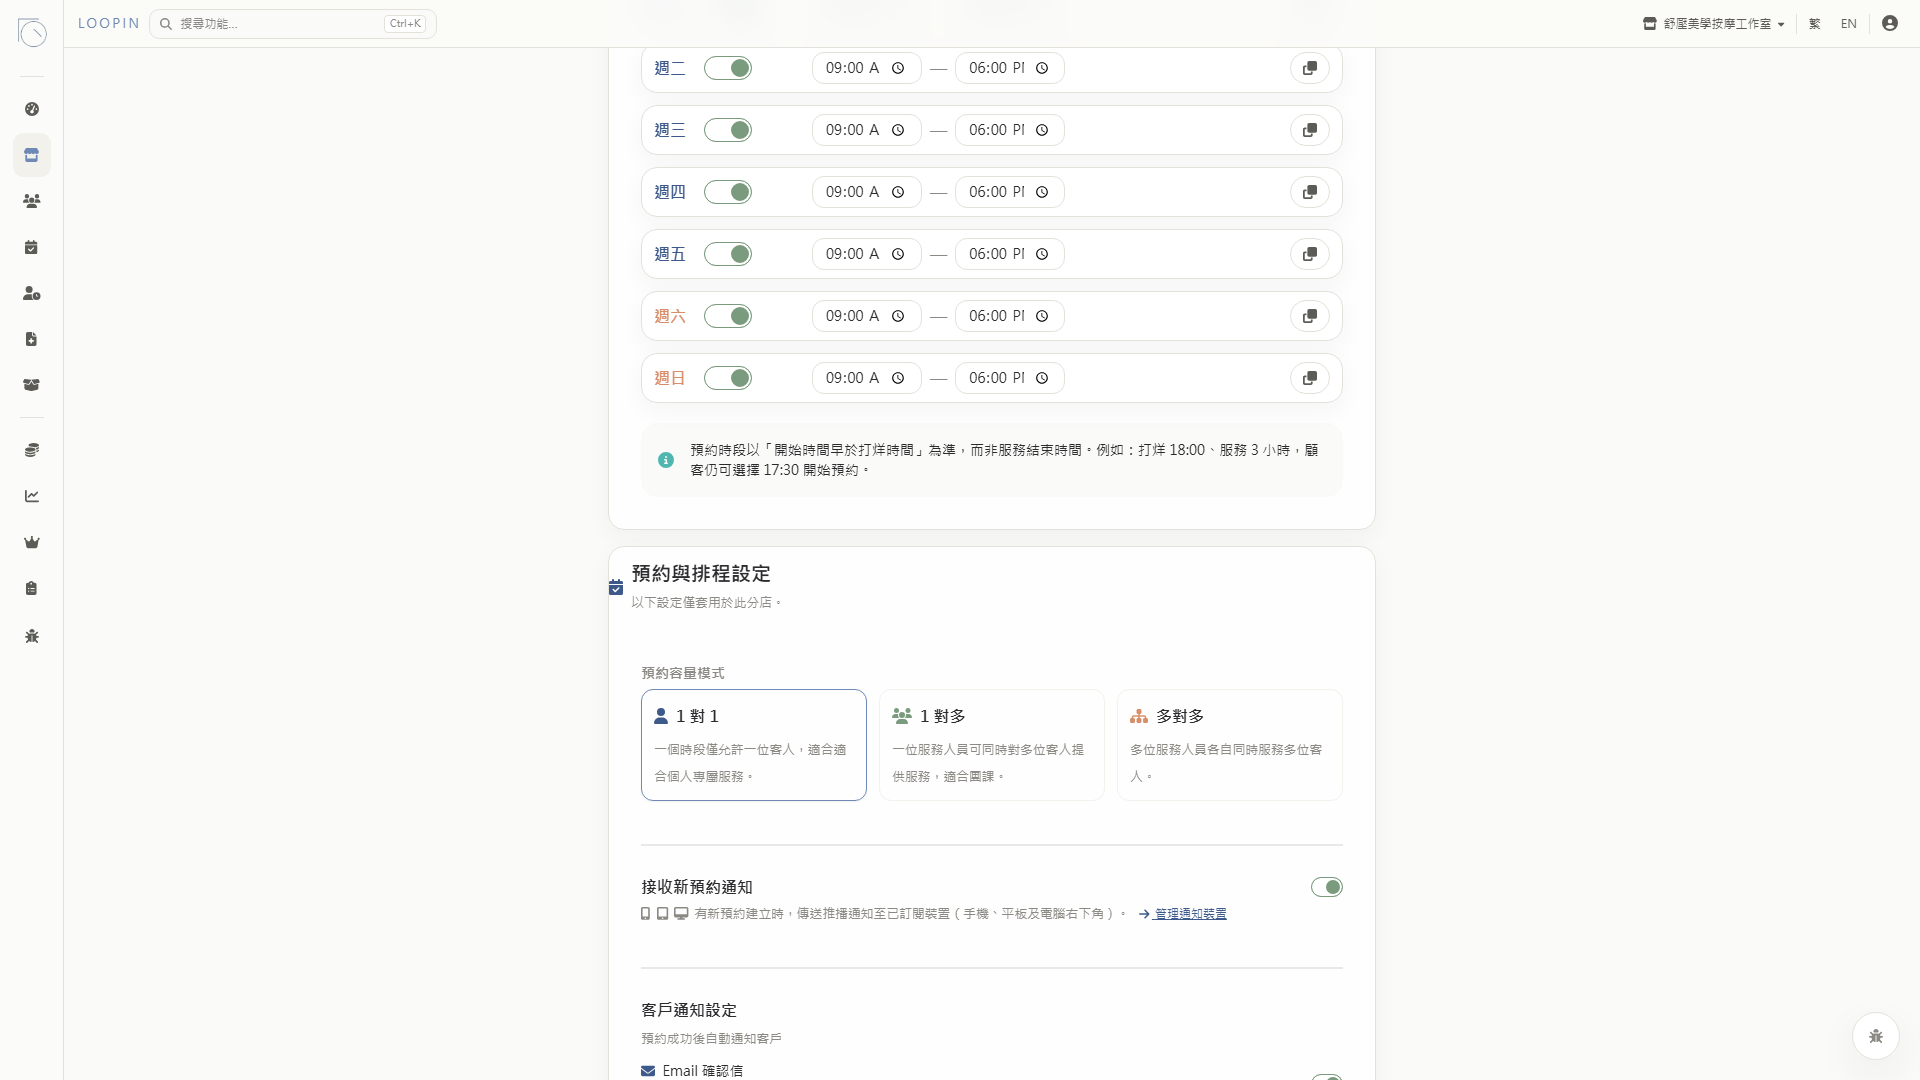Edit 週二 closing time field
The height and width of the screenshot is (1080, 1920).
click(x=1010, y=68)
